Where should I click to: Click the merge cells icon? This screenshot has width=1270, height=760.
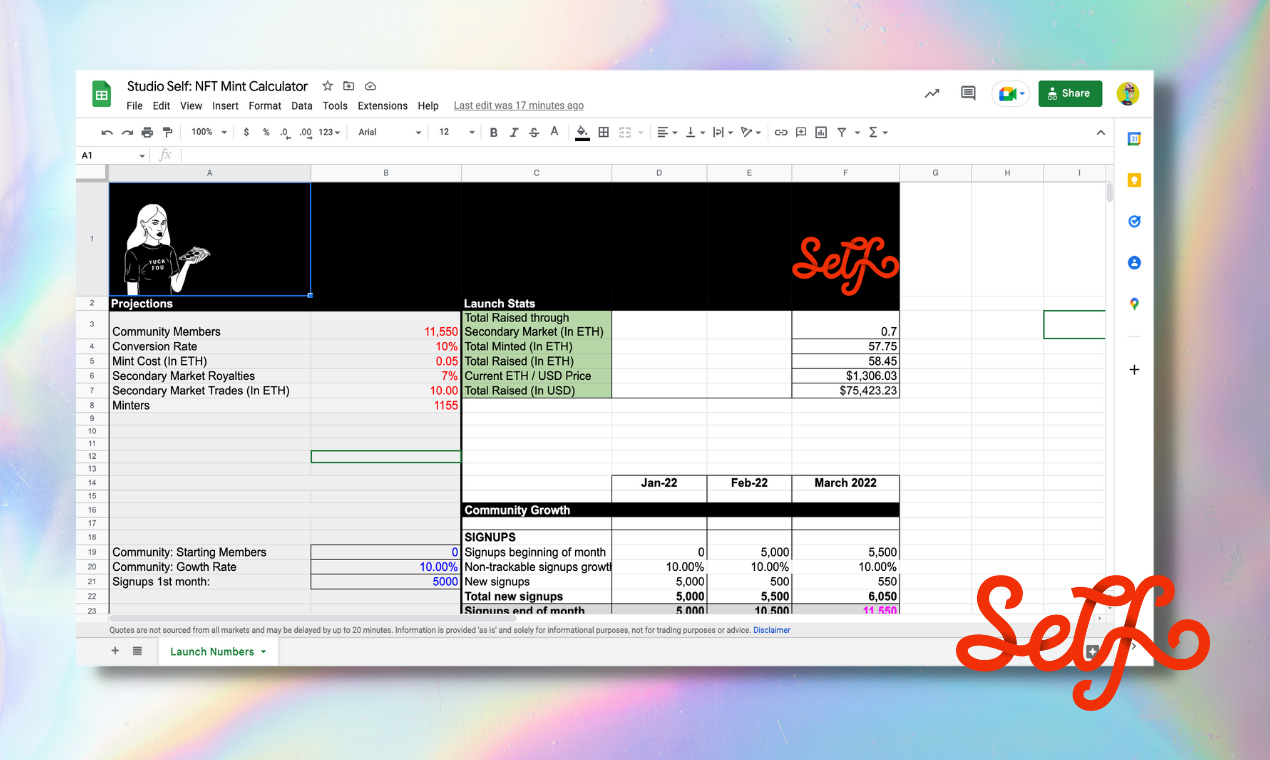pyautogui.click(x=626, y=132)
